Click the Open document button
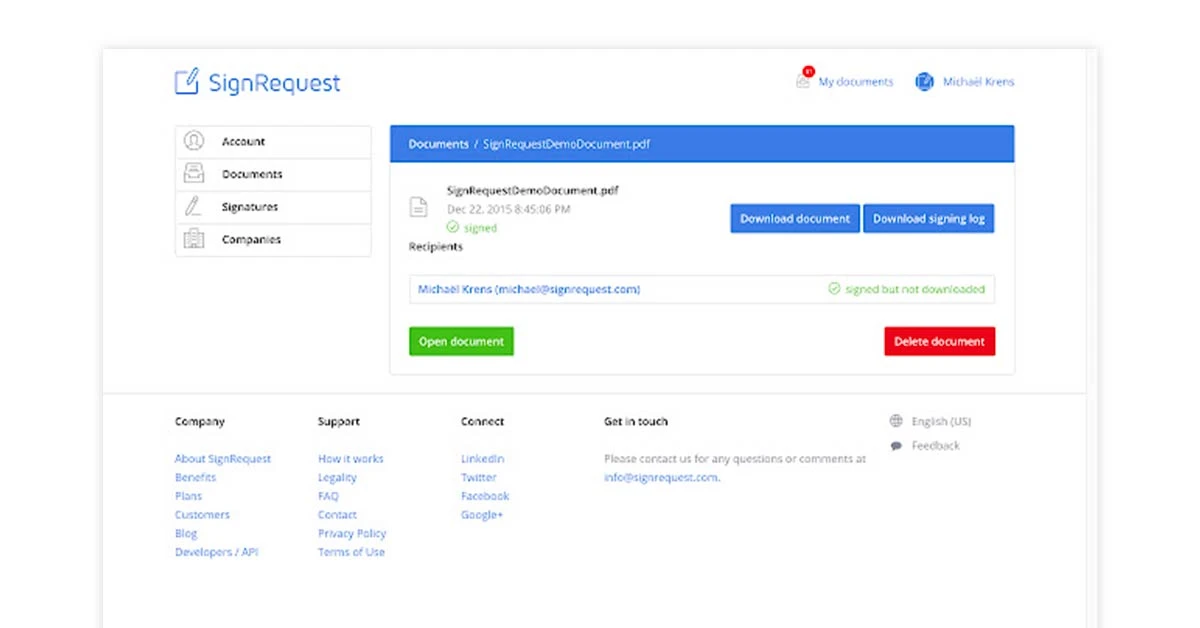Viewport: 1200px width, 628px height. 460,341
